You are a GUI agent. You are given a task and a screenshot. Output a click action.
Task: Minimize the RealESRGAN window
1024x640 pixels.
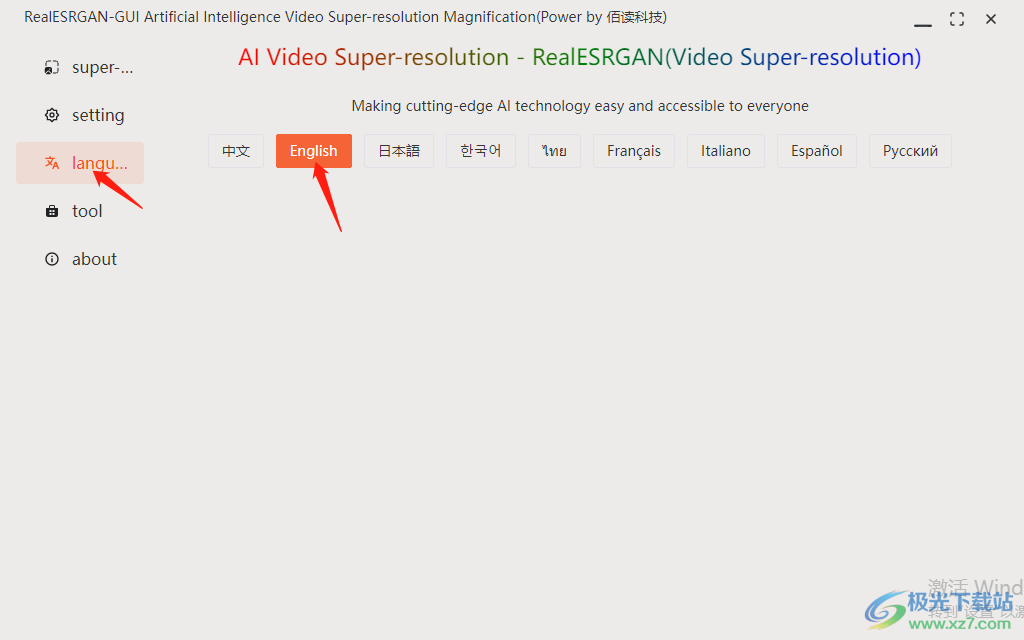923,20
